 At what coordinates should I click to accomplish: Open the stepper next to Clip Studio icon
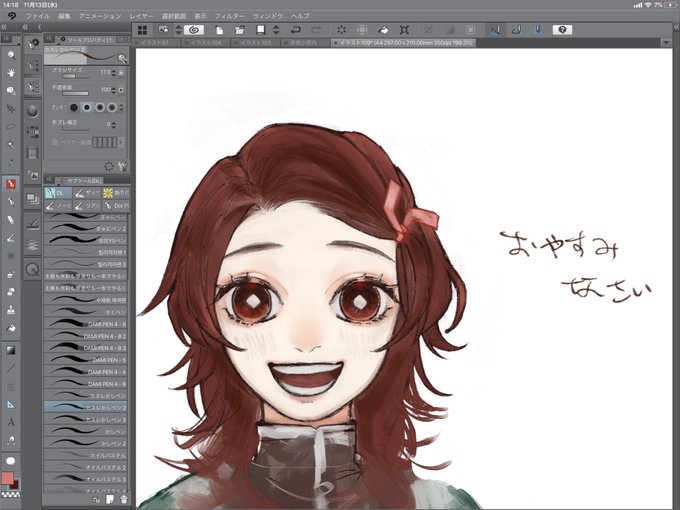point(178,30)
